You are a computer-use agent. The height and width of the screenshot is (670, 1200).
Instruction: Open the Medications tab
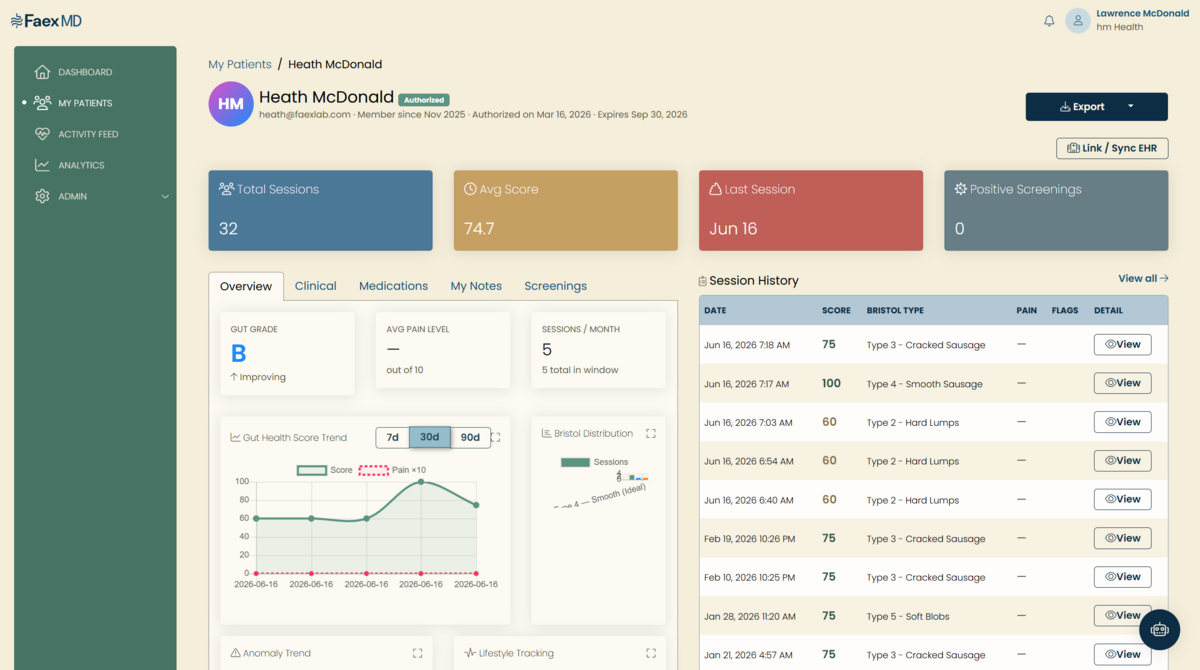pos(393,286)
